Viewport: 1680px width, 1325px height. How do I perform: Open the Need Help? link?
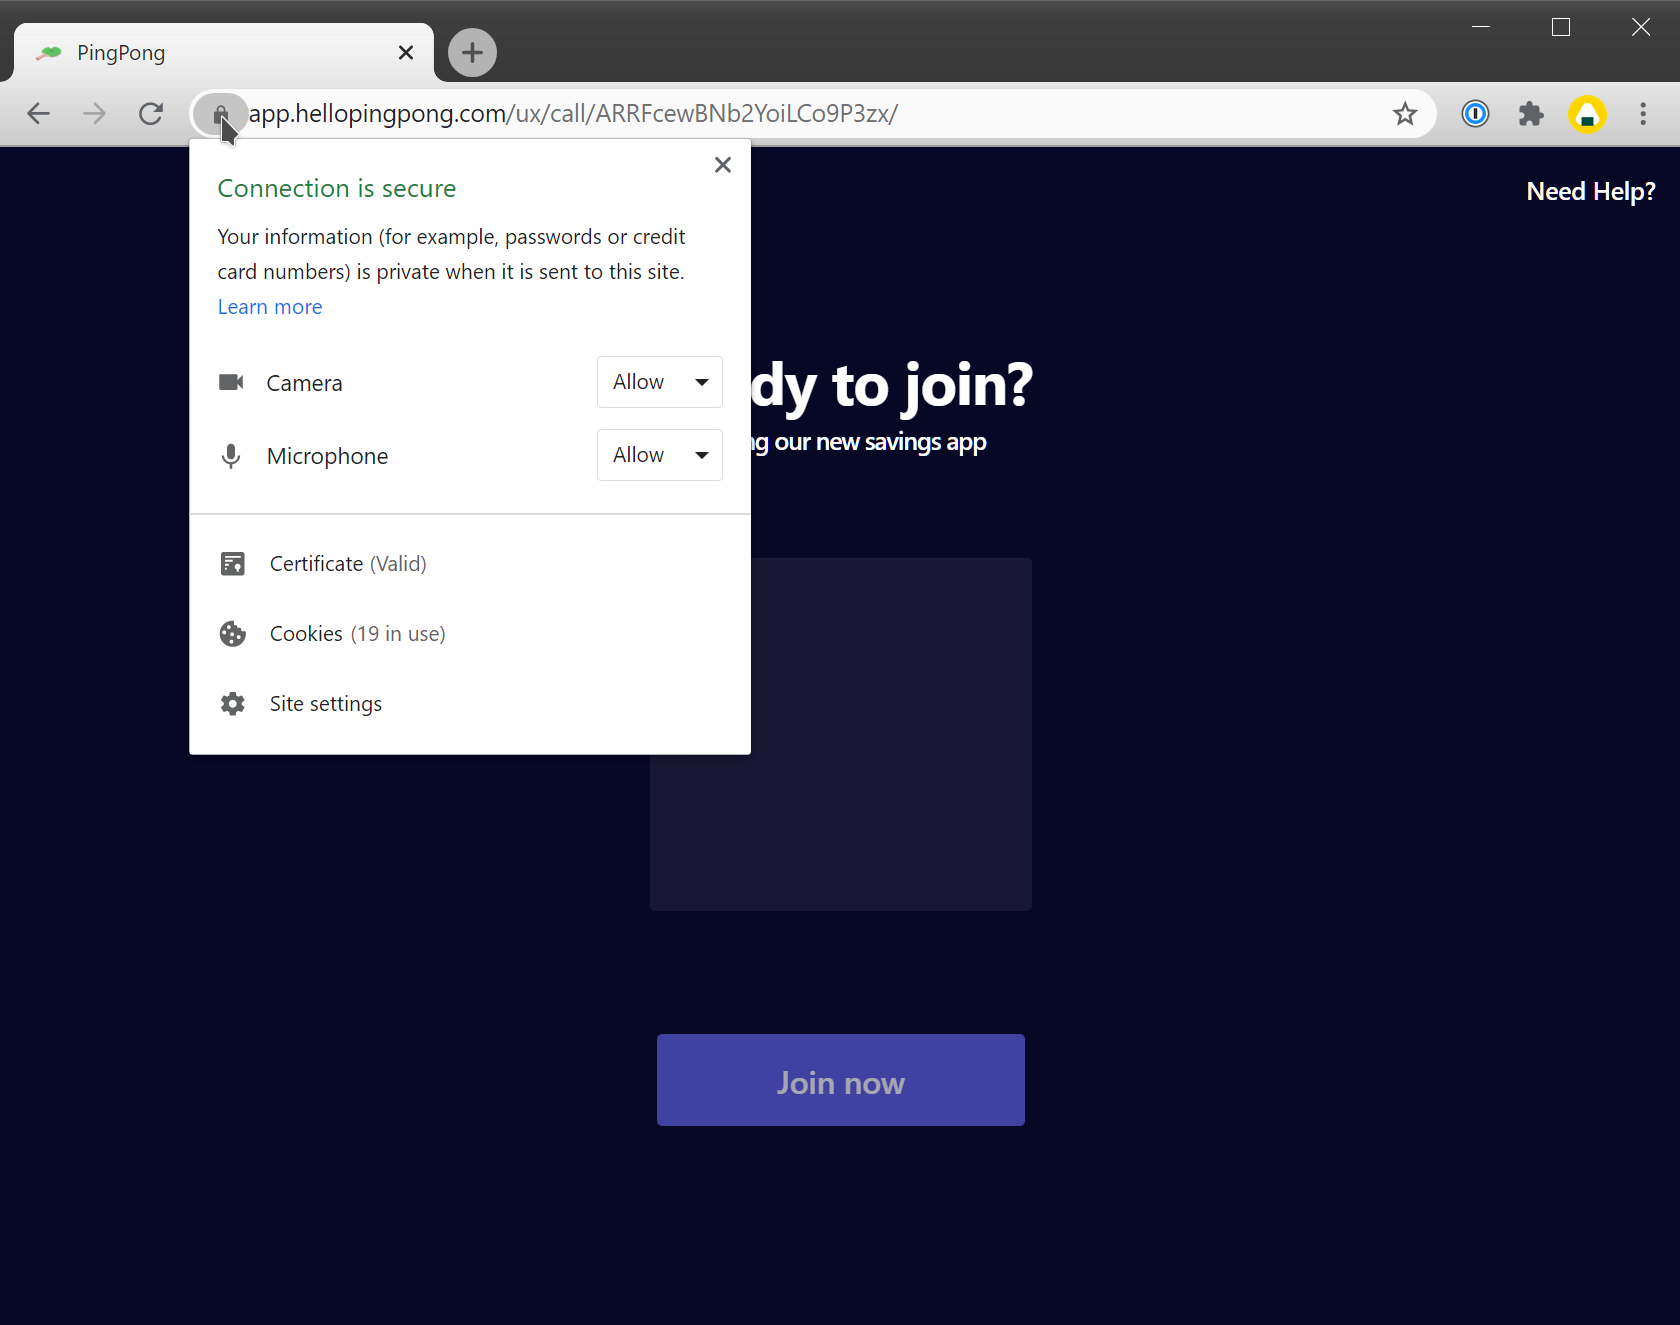click(x=1591, y=191)
